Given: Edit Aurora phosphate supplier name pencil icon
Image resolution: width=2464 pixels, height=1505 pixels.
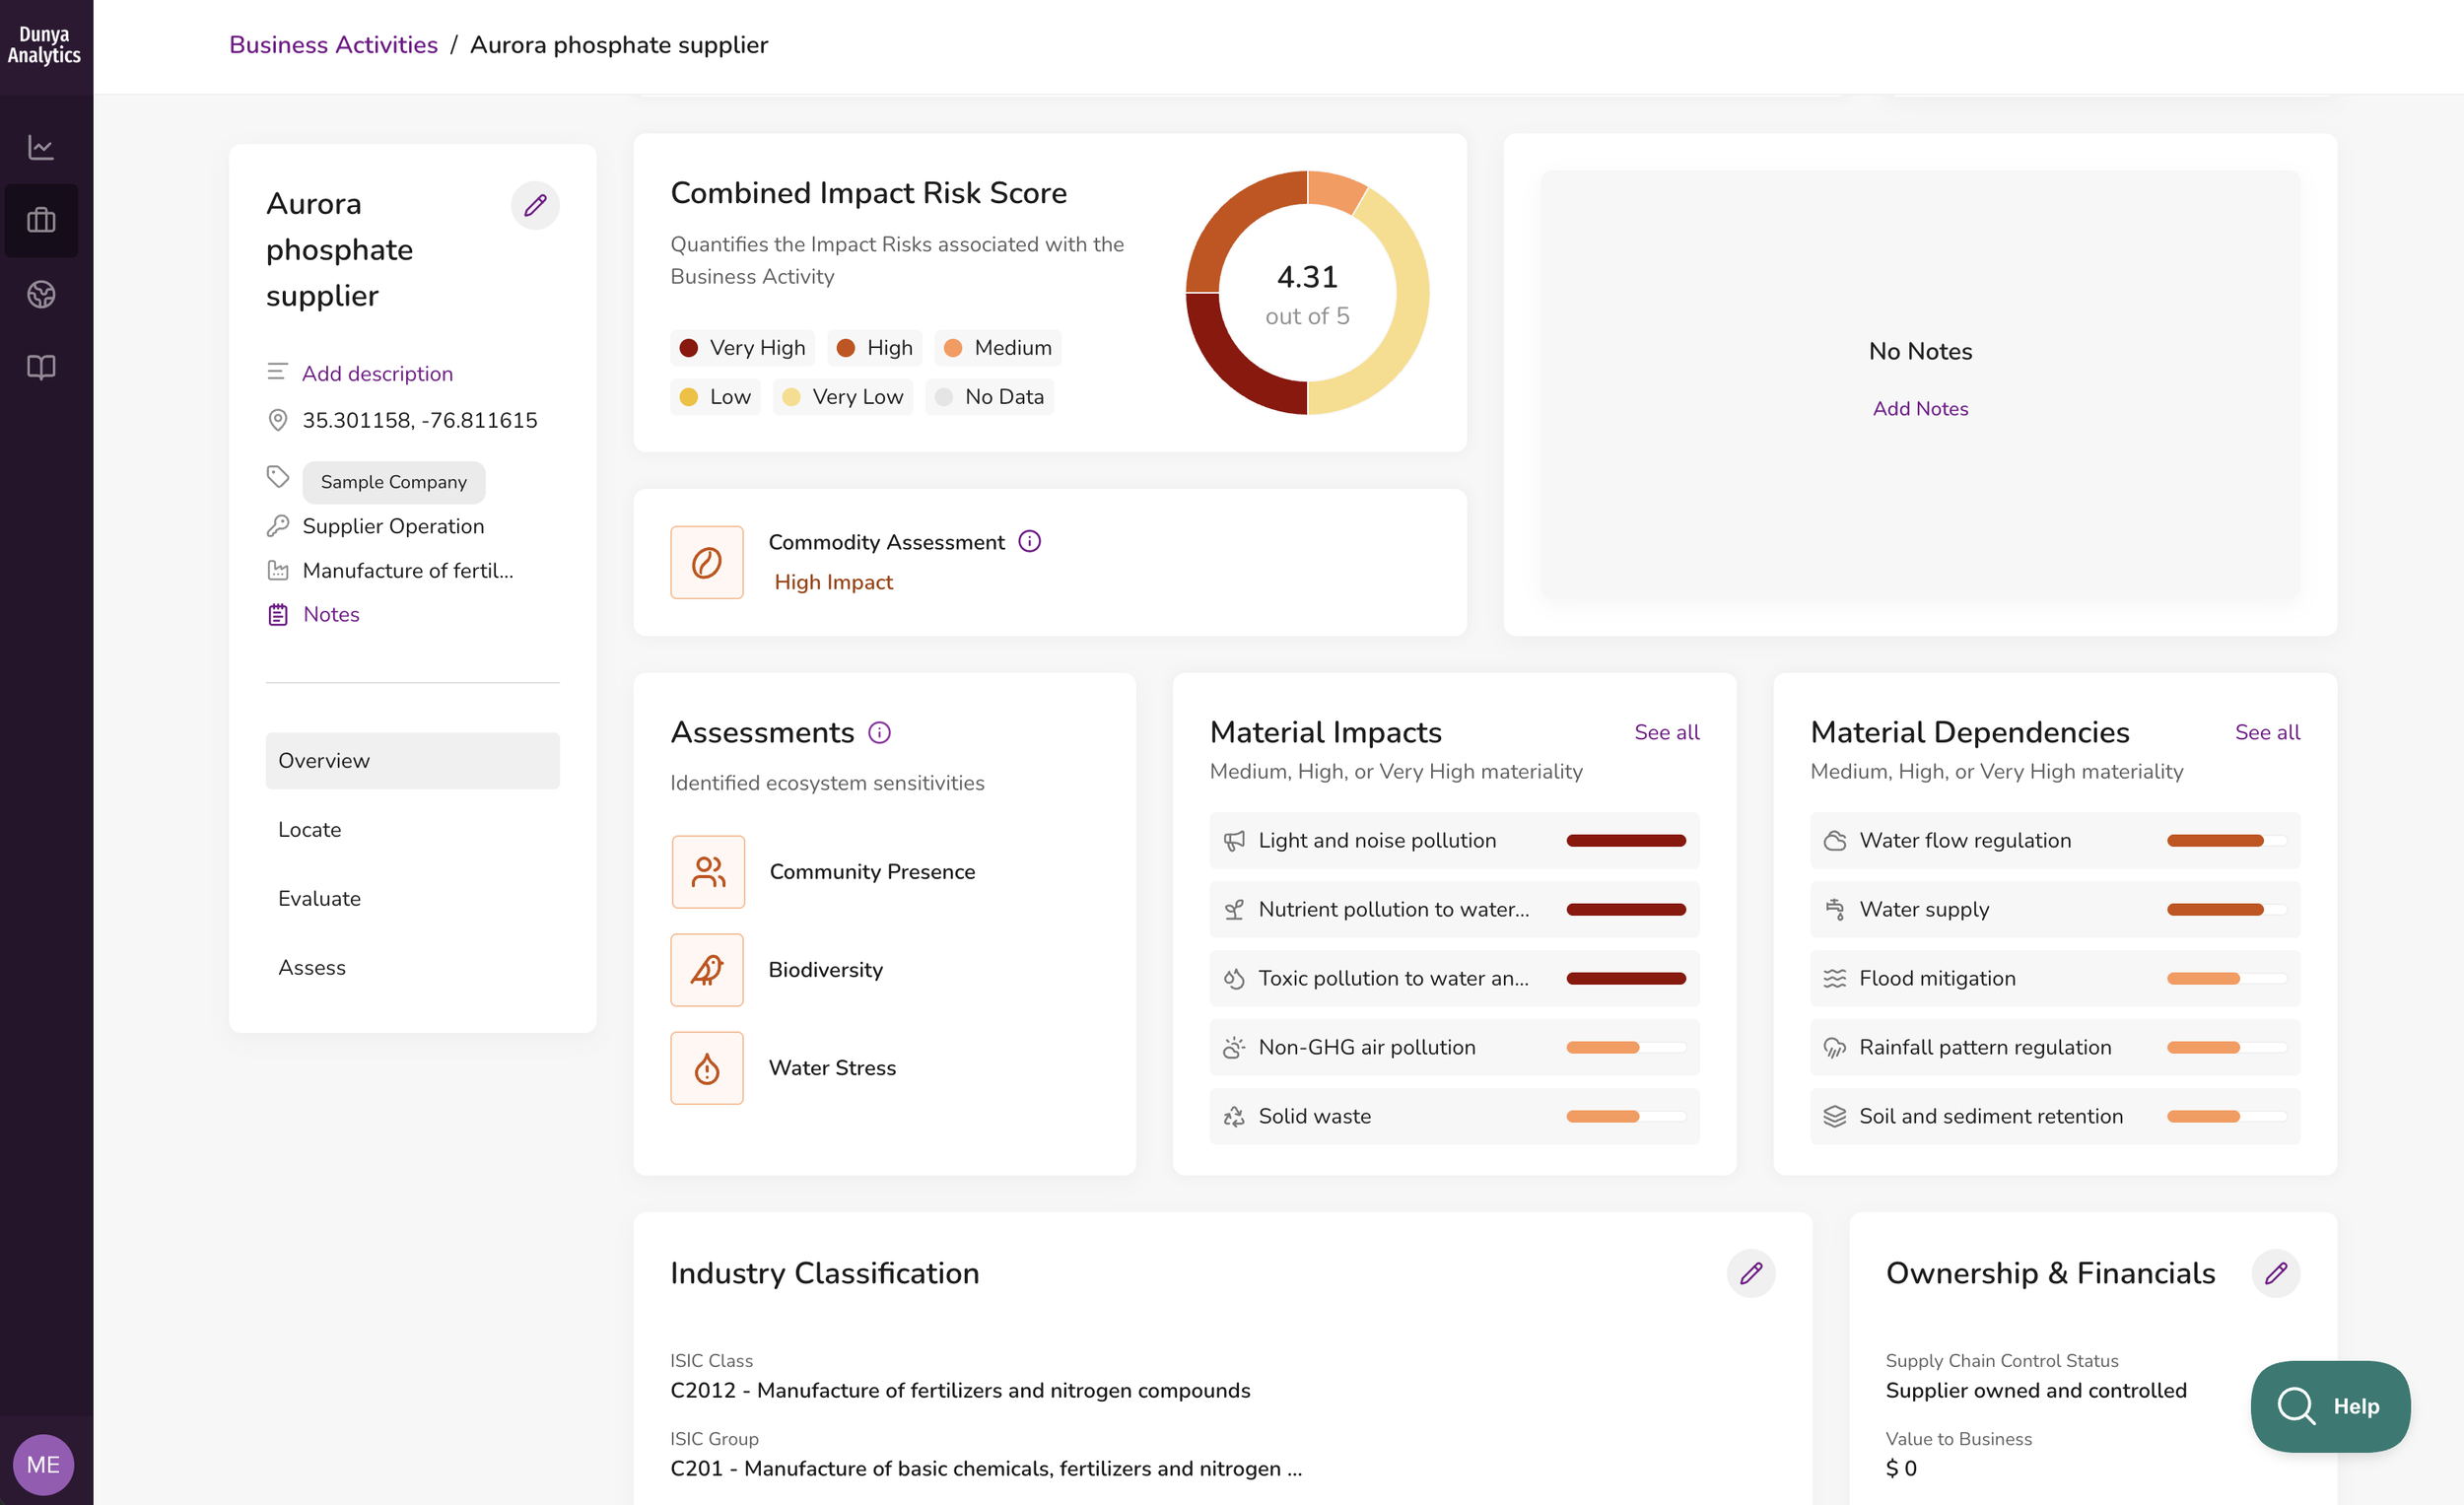Looking at the screenshot, I should pos(535,205).
